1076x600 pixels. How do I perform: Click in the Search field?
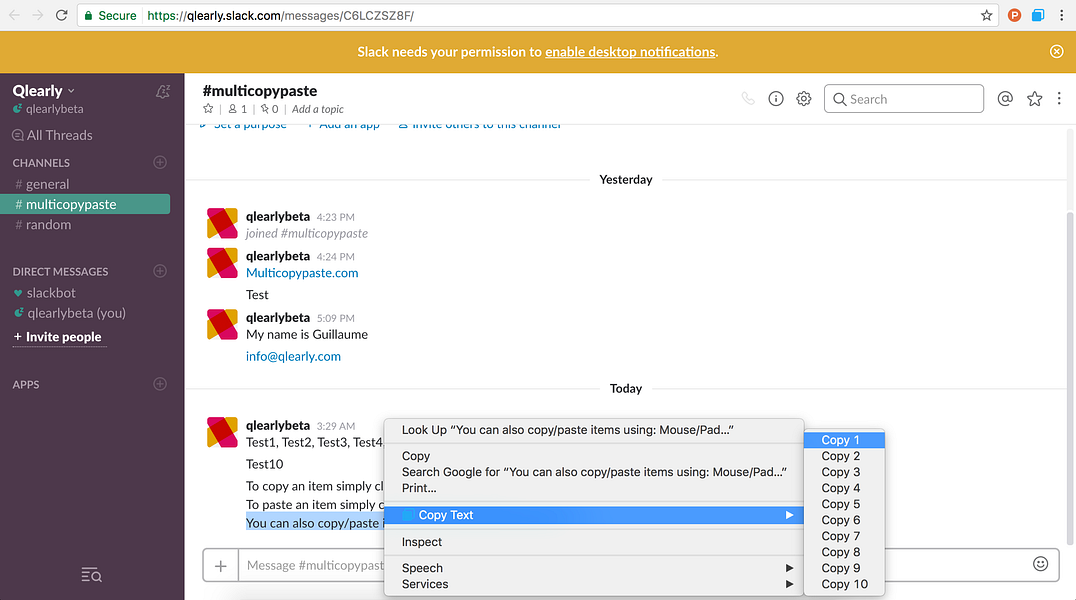903,99
